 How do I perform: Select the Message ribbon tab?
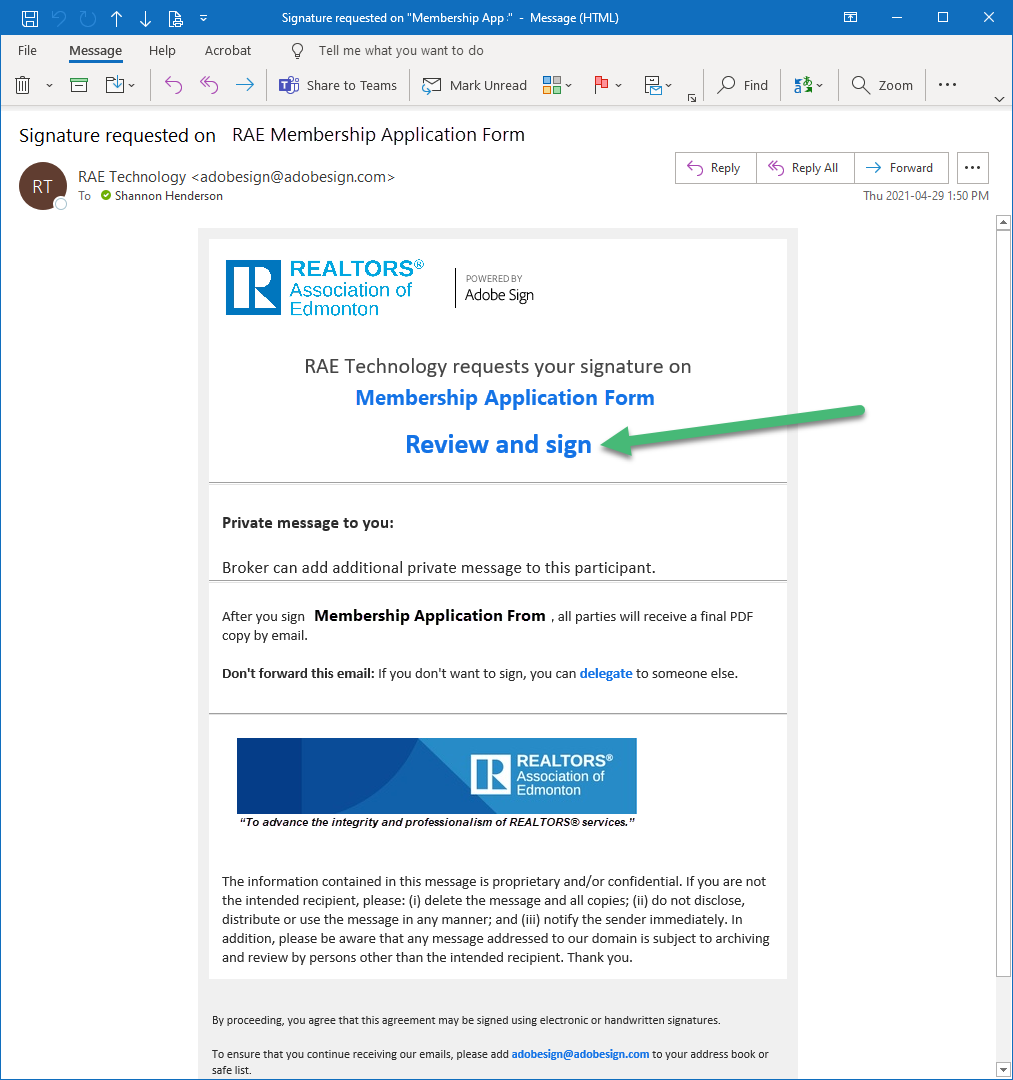click(x=96, y=50)
